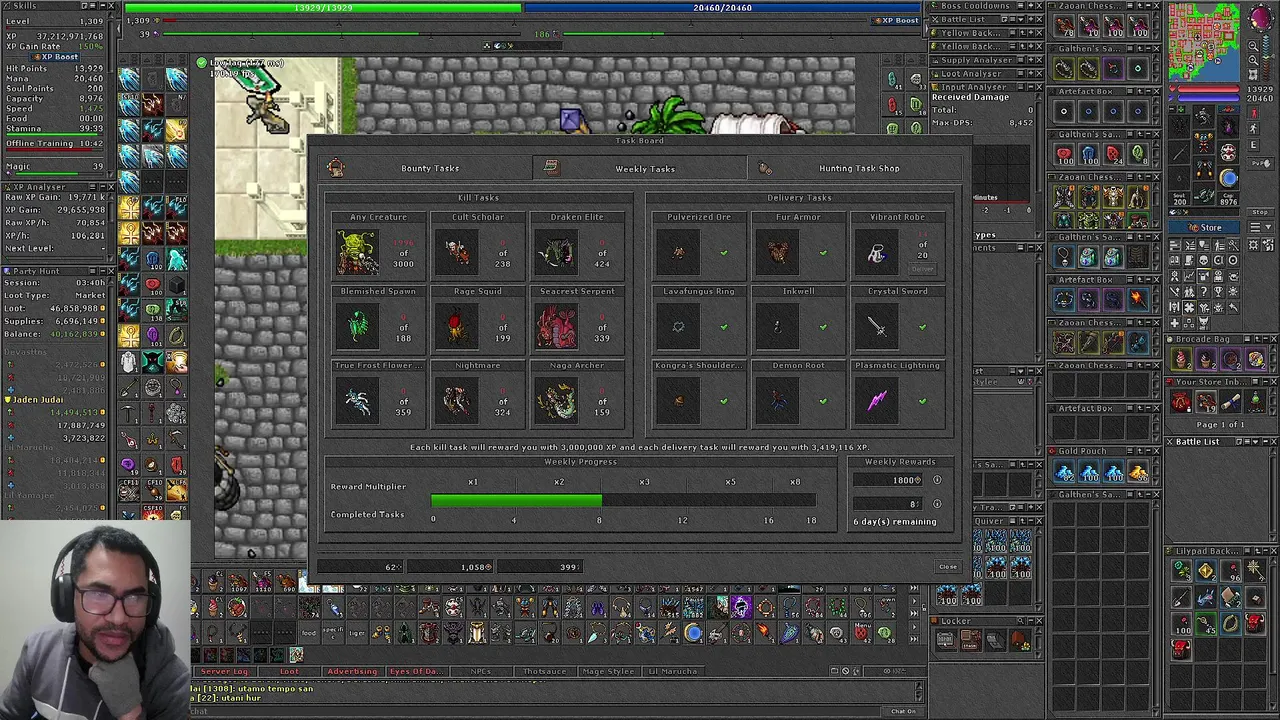
Task: Click the Lavafungus Ring delivery item icon
Action: click(678, 327)
